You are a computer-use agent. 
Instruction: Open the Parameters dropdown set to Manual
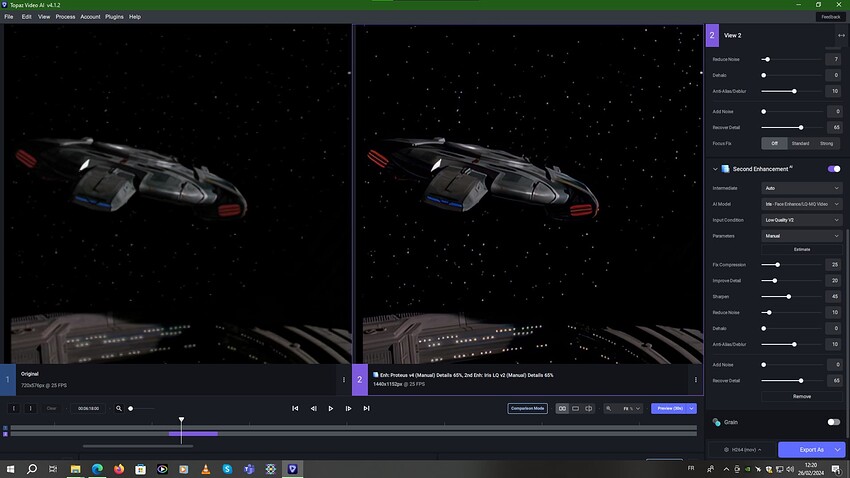click(801, 236)
